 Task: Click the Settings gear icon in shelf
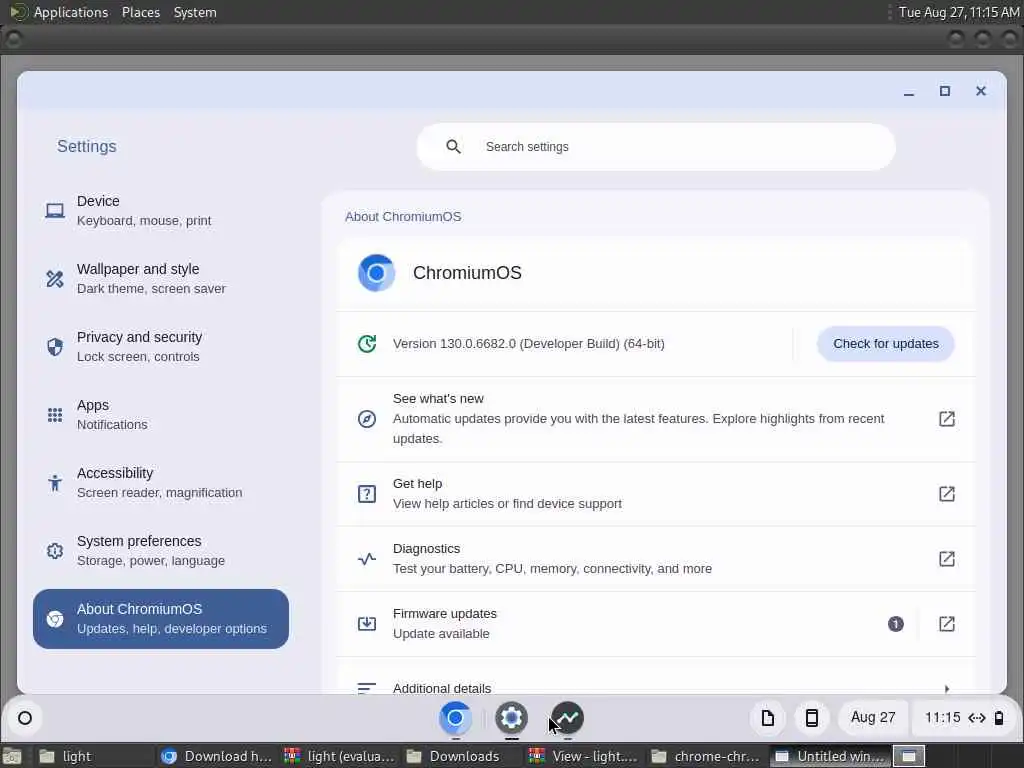click(511, 718)
